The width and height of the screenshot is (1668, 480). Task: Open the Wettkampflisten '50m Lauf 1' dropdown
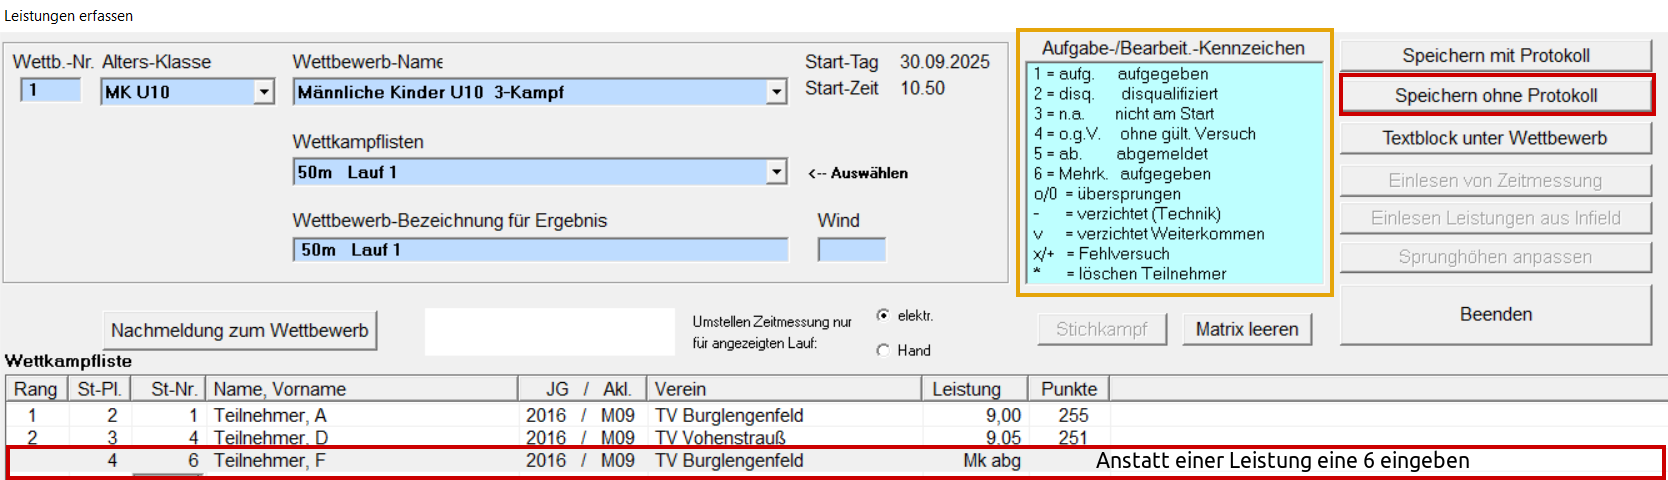click(776, 172)
